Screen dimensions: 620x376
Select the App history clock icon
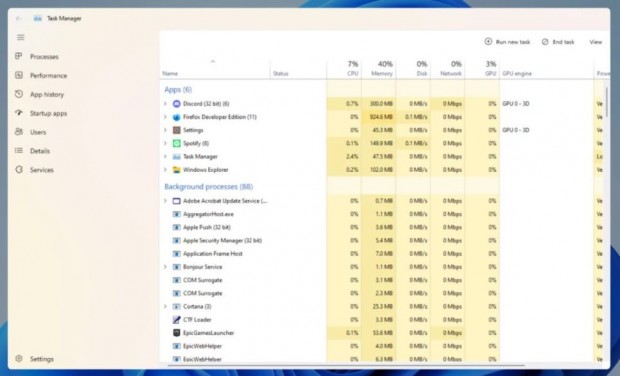click(19, 94)
